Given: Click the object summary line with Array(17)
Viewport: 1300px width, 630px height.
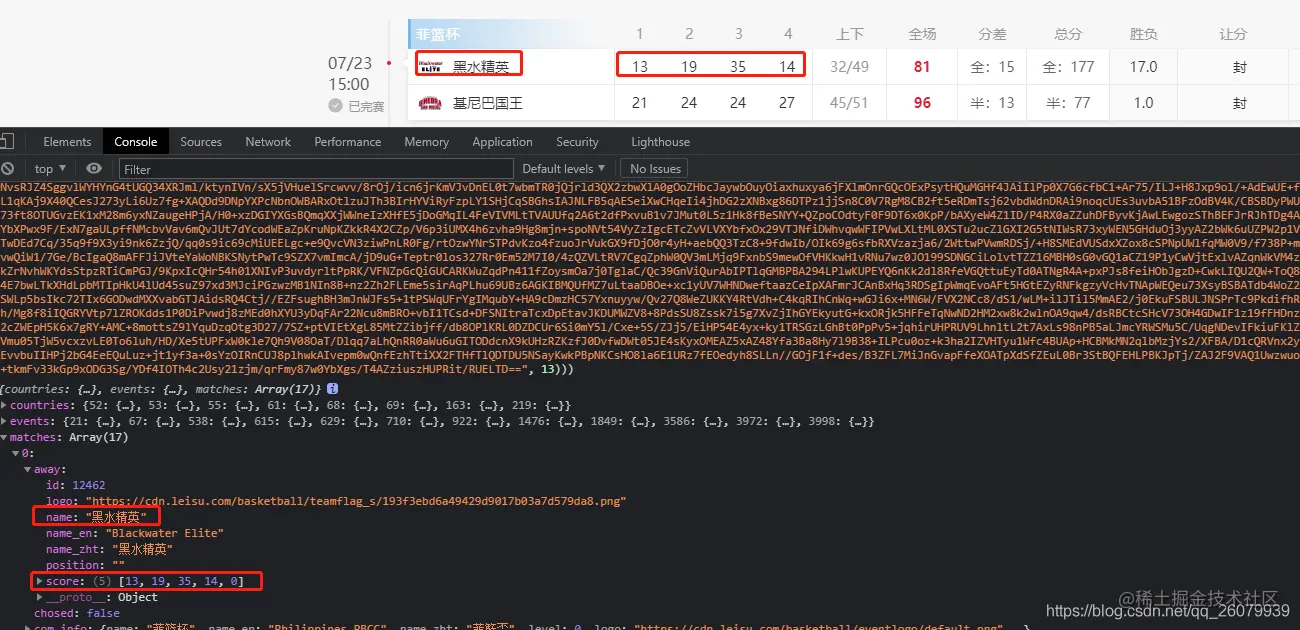Looking at the screenshot, I should 162,388.
